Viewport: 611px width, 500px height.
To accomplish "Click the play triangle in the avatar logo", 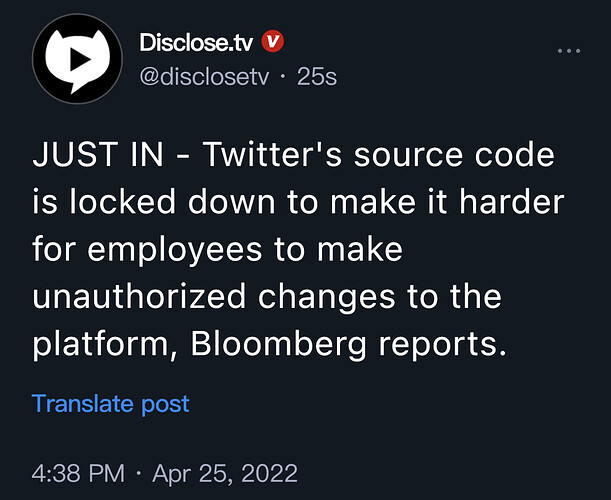I will (80, 60).
